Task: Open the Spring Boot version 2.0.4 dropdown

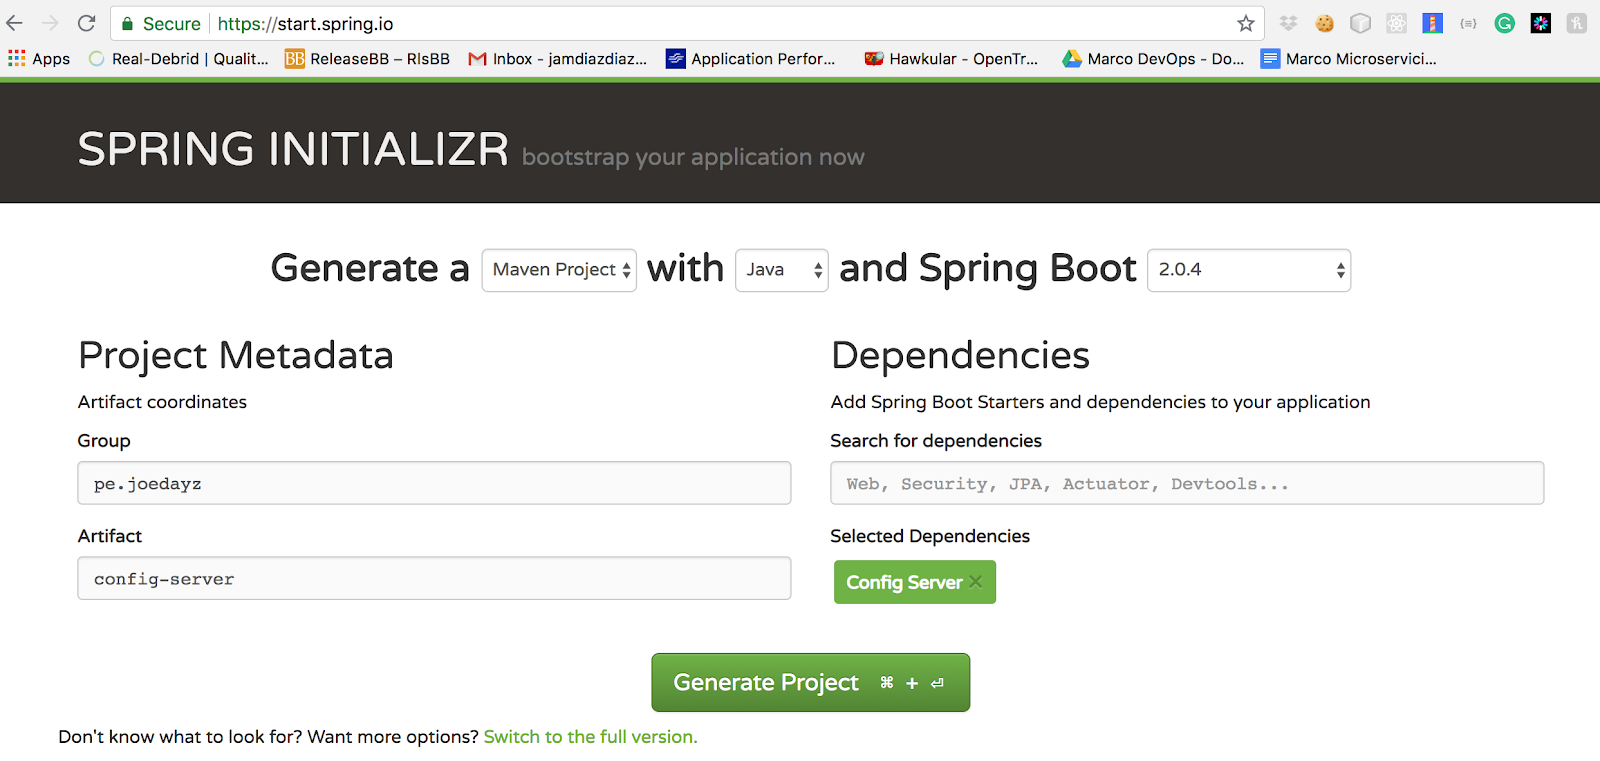Action: click(x=1249, y=270)
